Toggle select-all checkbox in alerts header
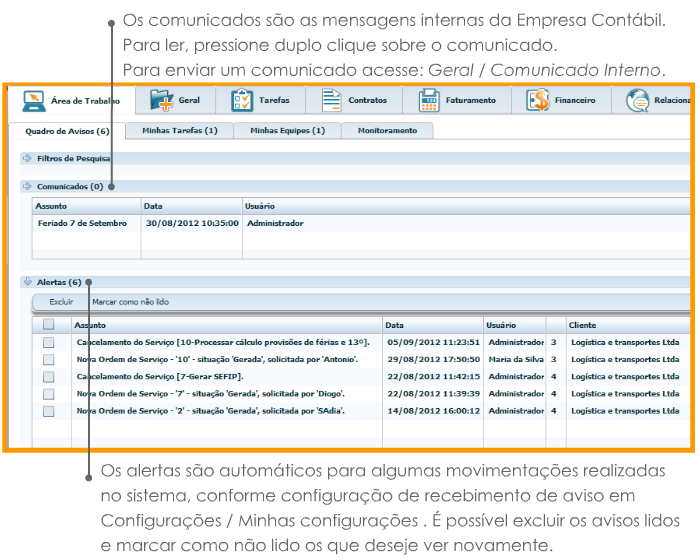 coord(49,324)
